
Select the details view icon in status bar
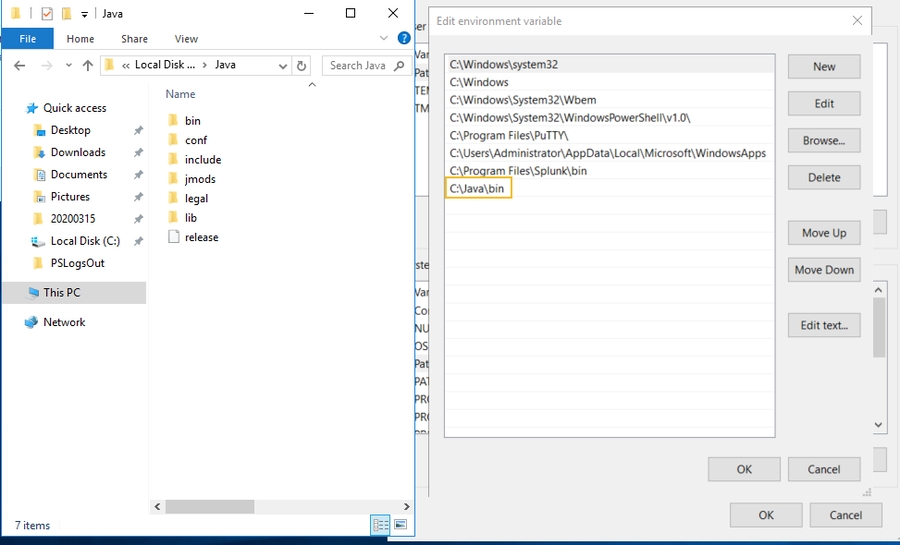click(x=380, y=524)
